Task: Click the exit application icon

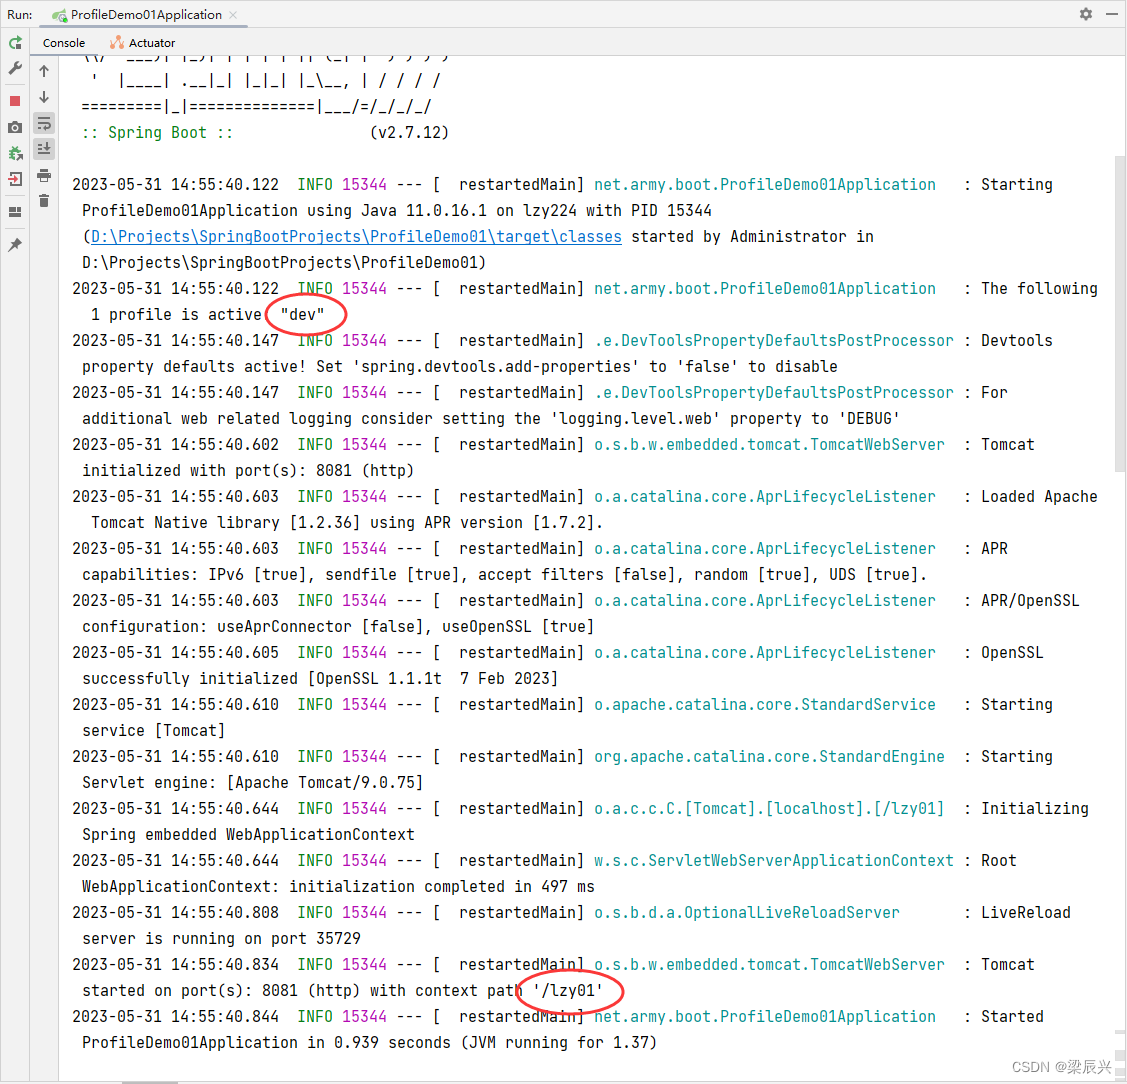Action: (15, 179)
